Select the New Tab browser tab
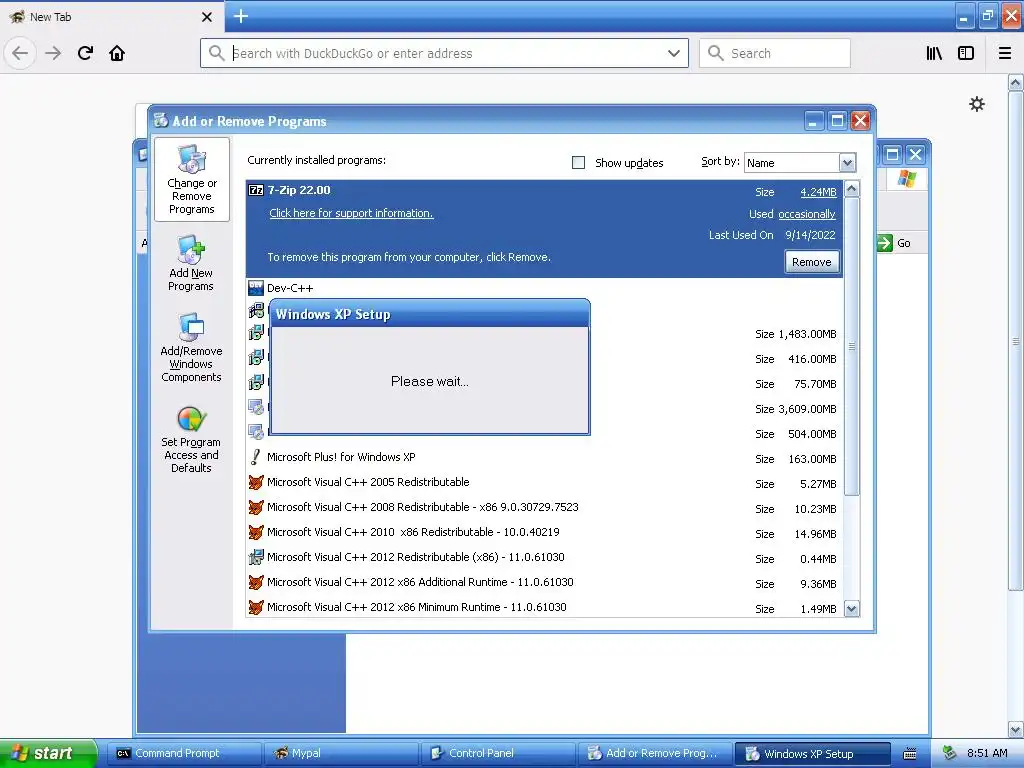The width and height of the screenshot is (1024, 768). coord(111,17)
